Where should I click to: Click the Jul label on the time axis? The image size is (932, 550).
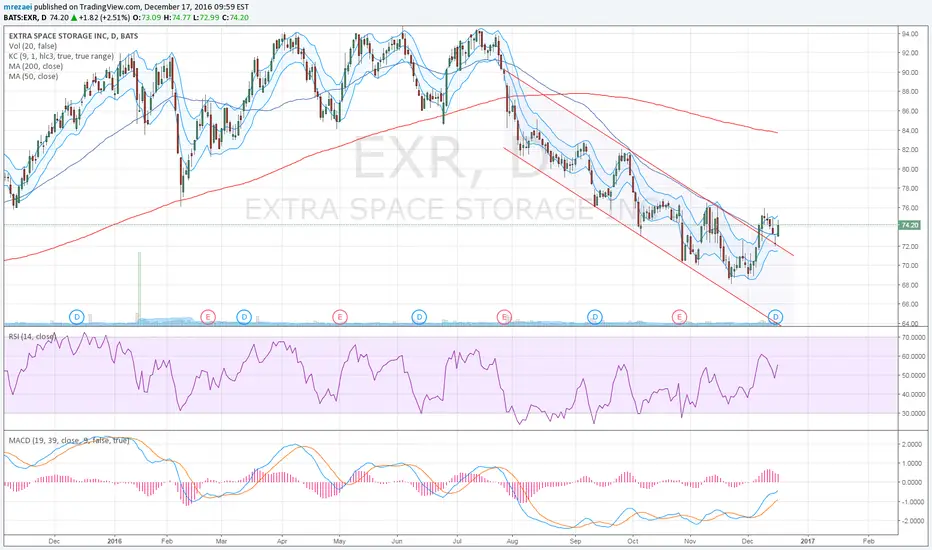[x=457, y=541]
